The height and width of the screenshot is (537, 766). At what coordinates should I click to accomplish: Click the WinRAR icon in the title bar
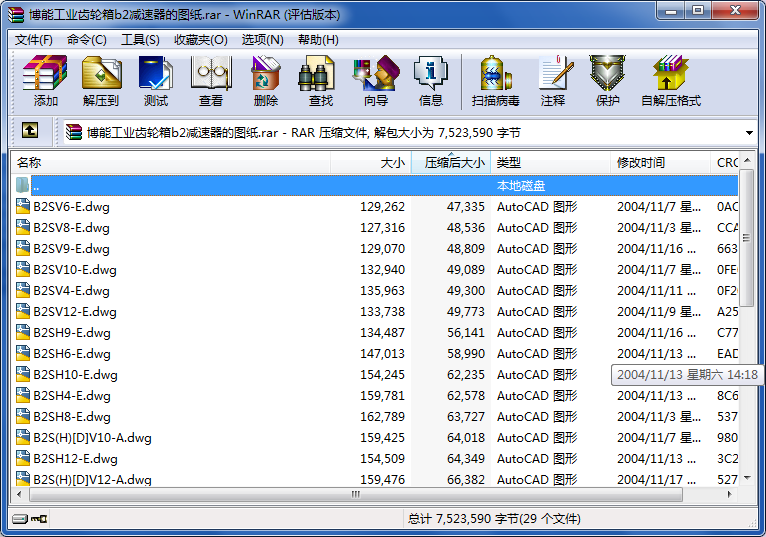[x=16, y=15]
